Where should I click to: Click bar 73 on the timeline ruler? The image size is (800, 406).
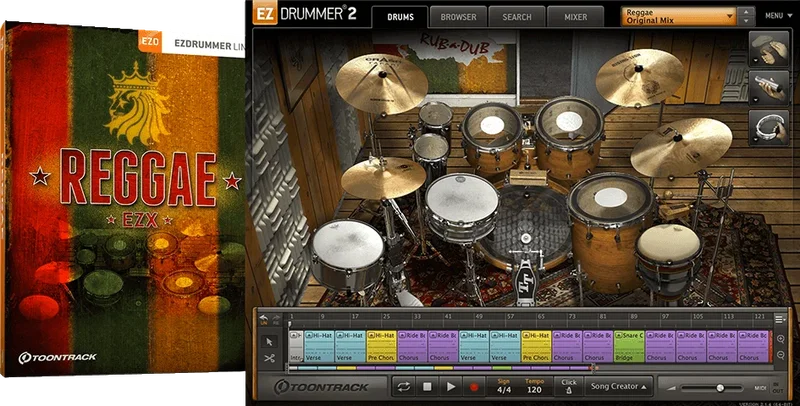point(572,317)
